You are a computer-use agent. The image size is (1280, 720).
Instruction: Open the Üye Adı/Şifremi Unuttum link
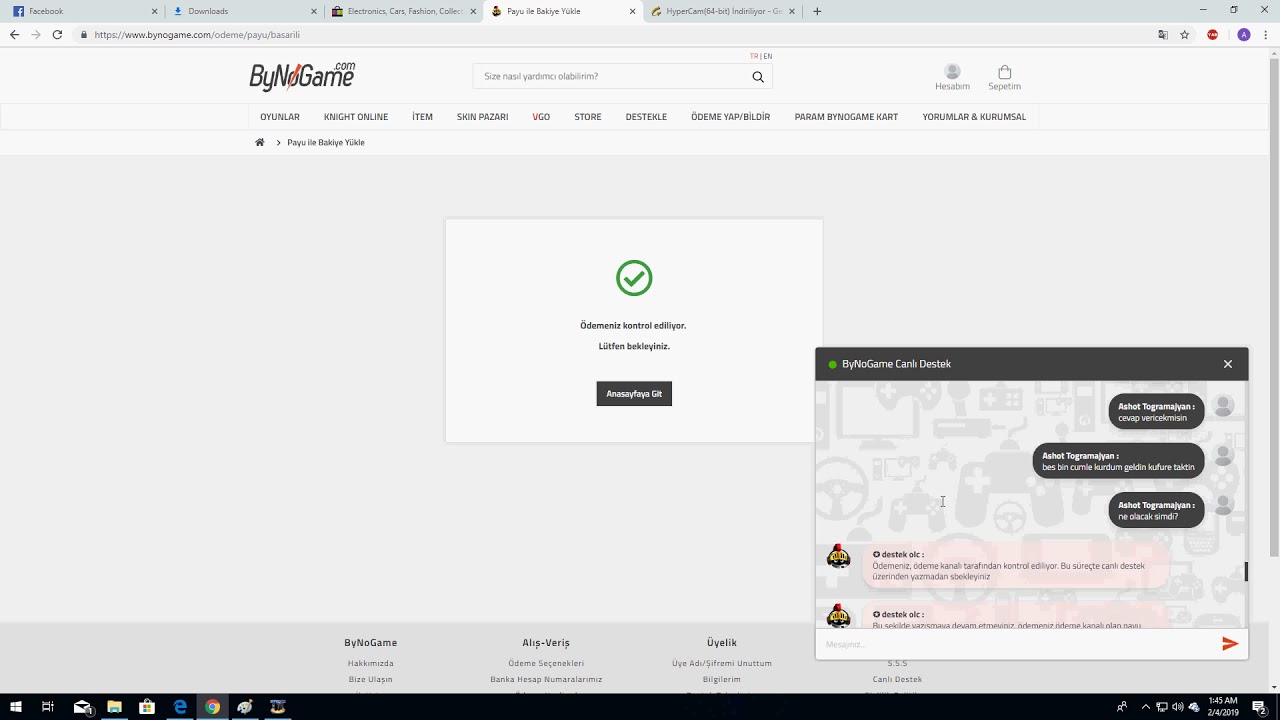722,663
